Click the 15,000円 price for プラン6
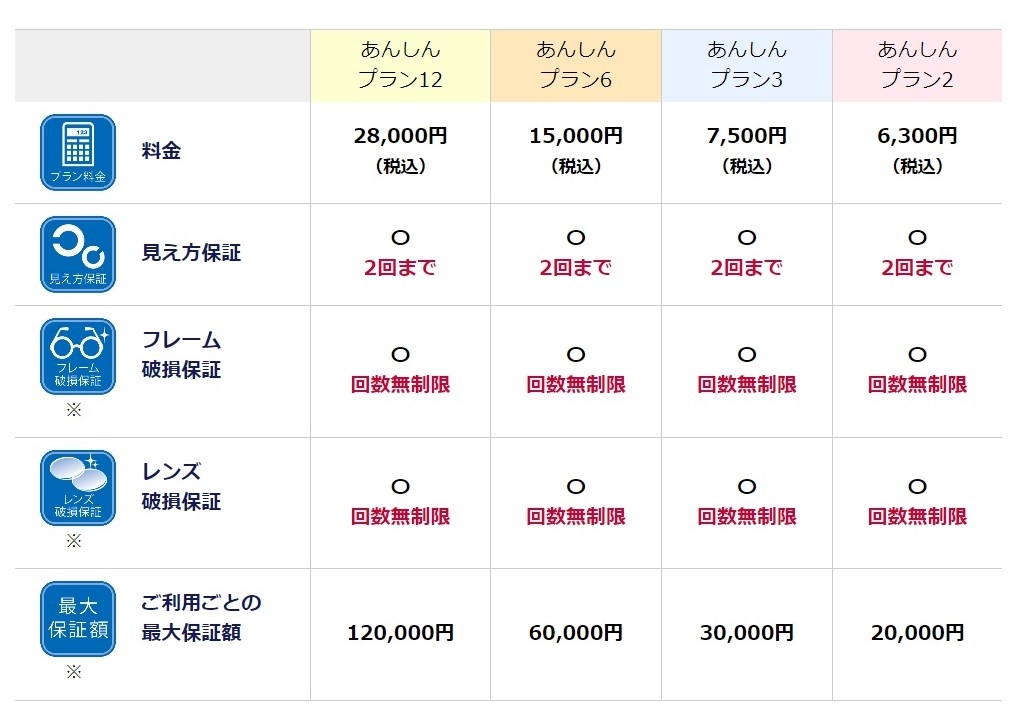1009x718 pixels. pyautogui.click(x=575, y=135)
